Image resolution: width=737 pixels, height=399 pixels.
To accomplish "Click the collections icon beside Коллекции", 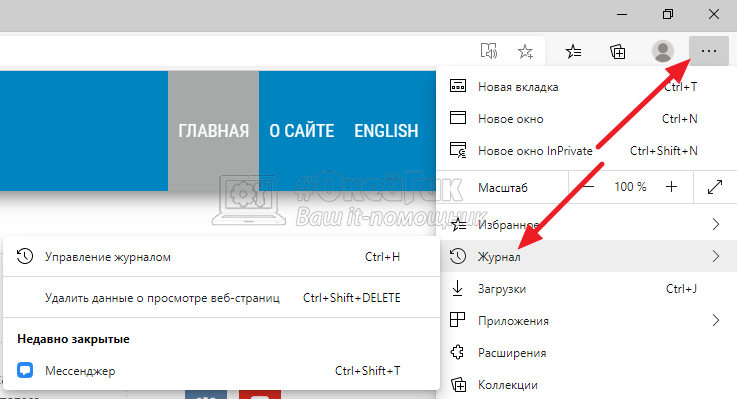I will 459,384.
